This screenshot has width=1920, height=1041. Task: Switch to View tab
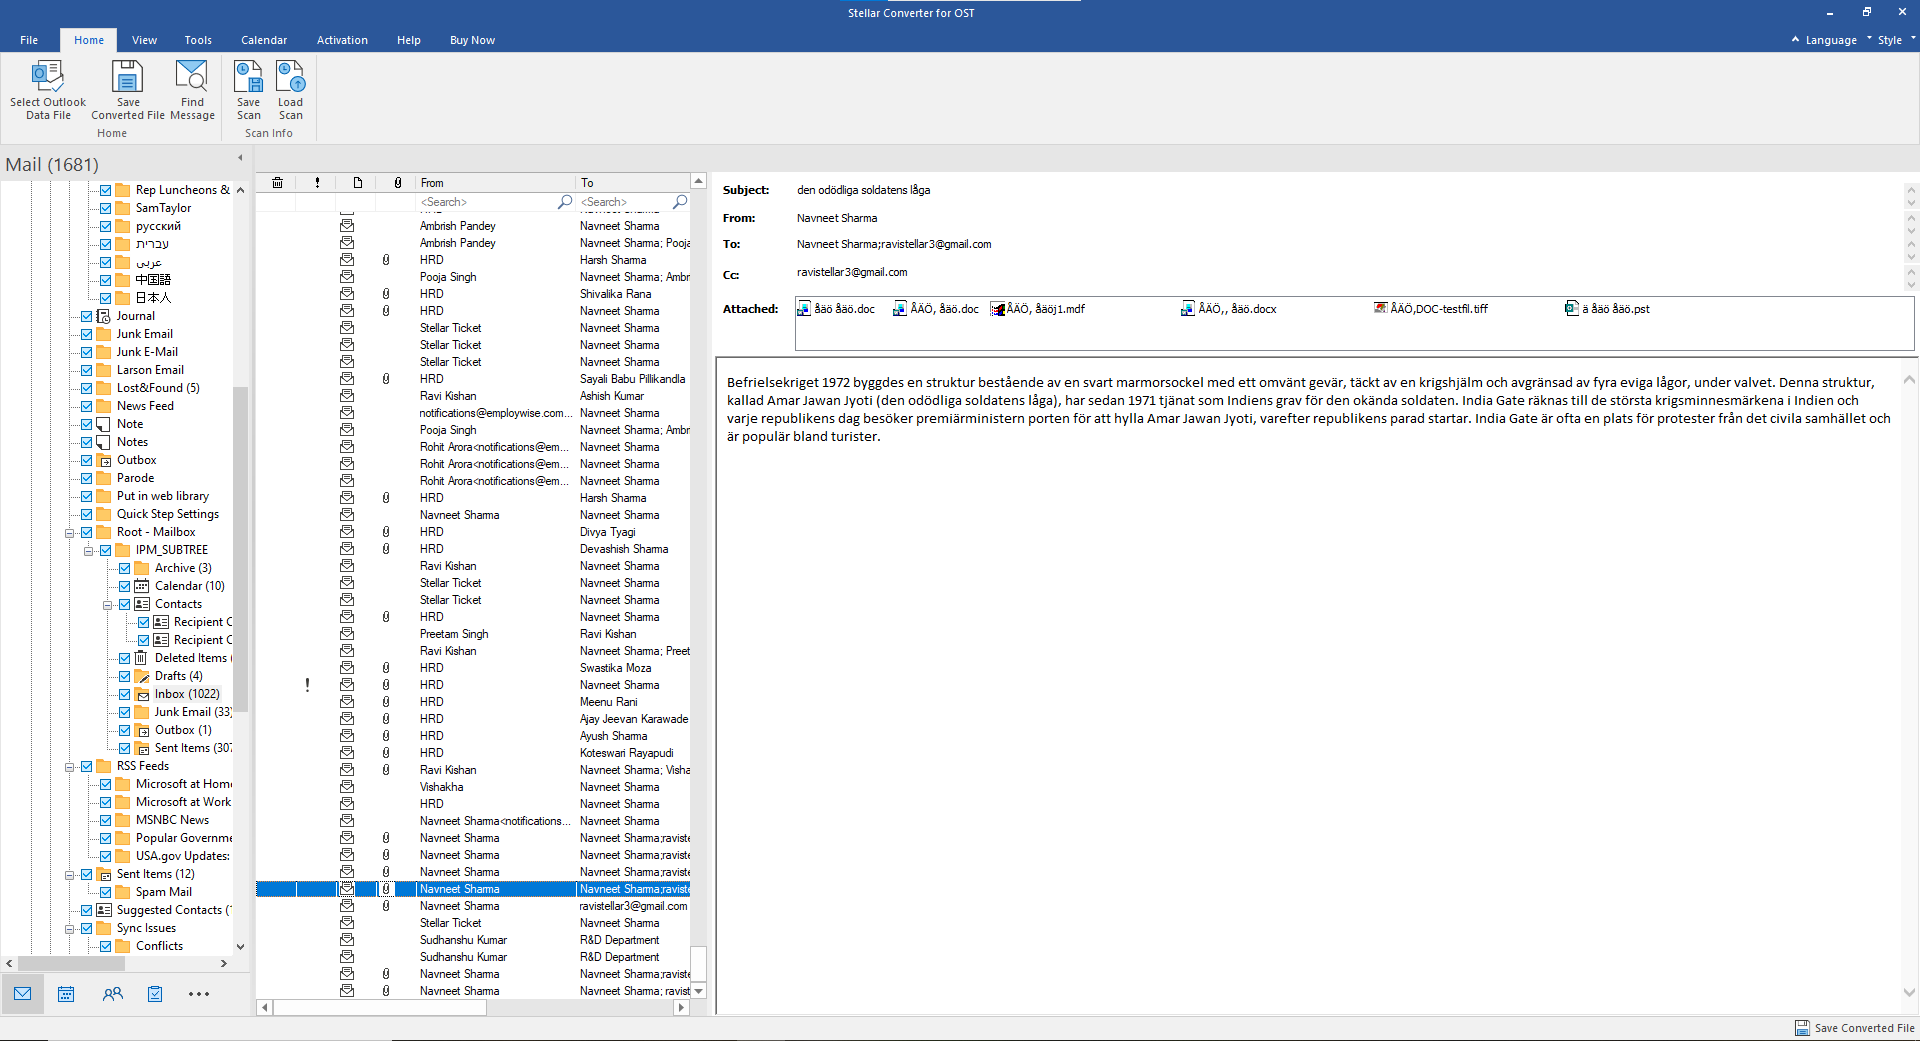(144, 40)
